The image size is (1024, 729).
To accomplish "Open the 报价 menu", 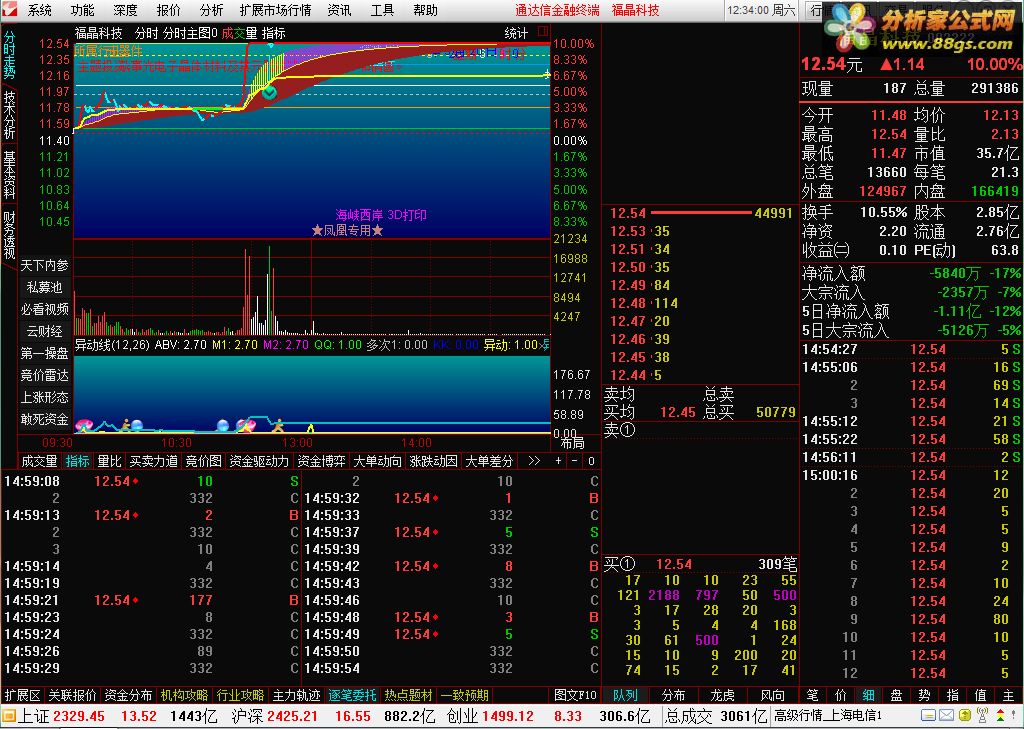I will coord(168,10).
